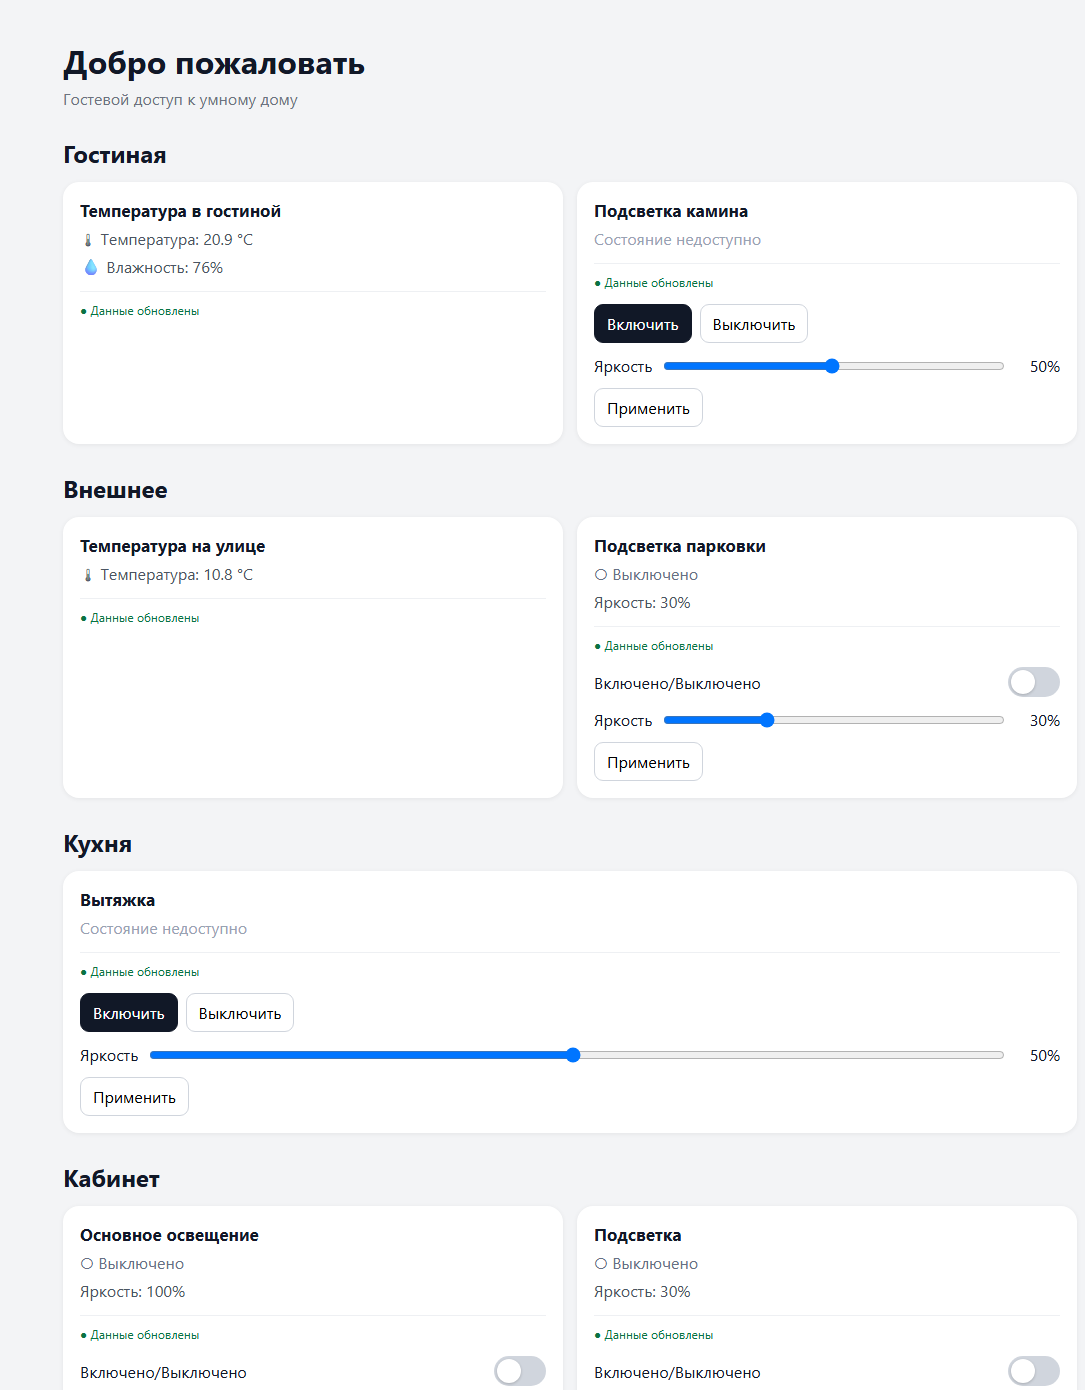Click Данные обновлены status in Температура на улице card
The height and width of the screenshot is (1390, 1085).
coord(140,618)
